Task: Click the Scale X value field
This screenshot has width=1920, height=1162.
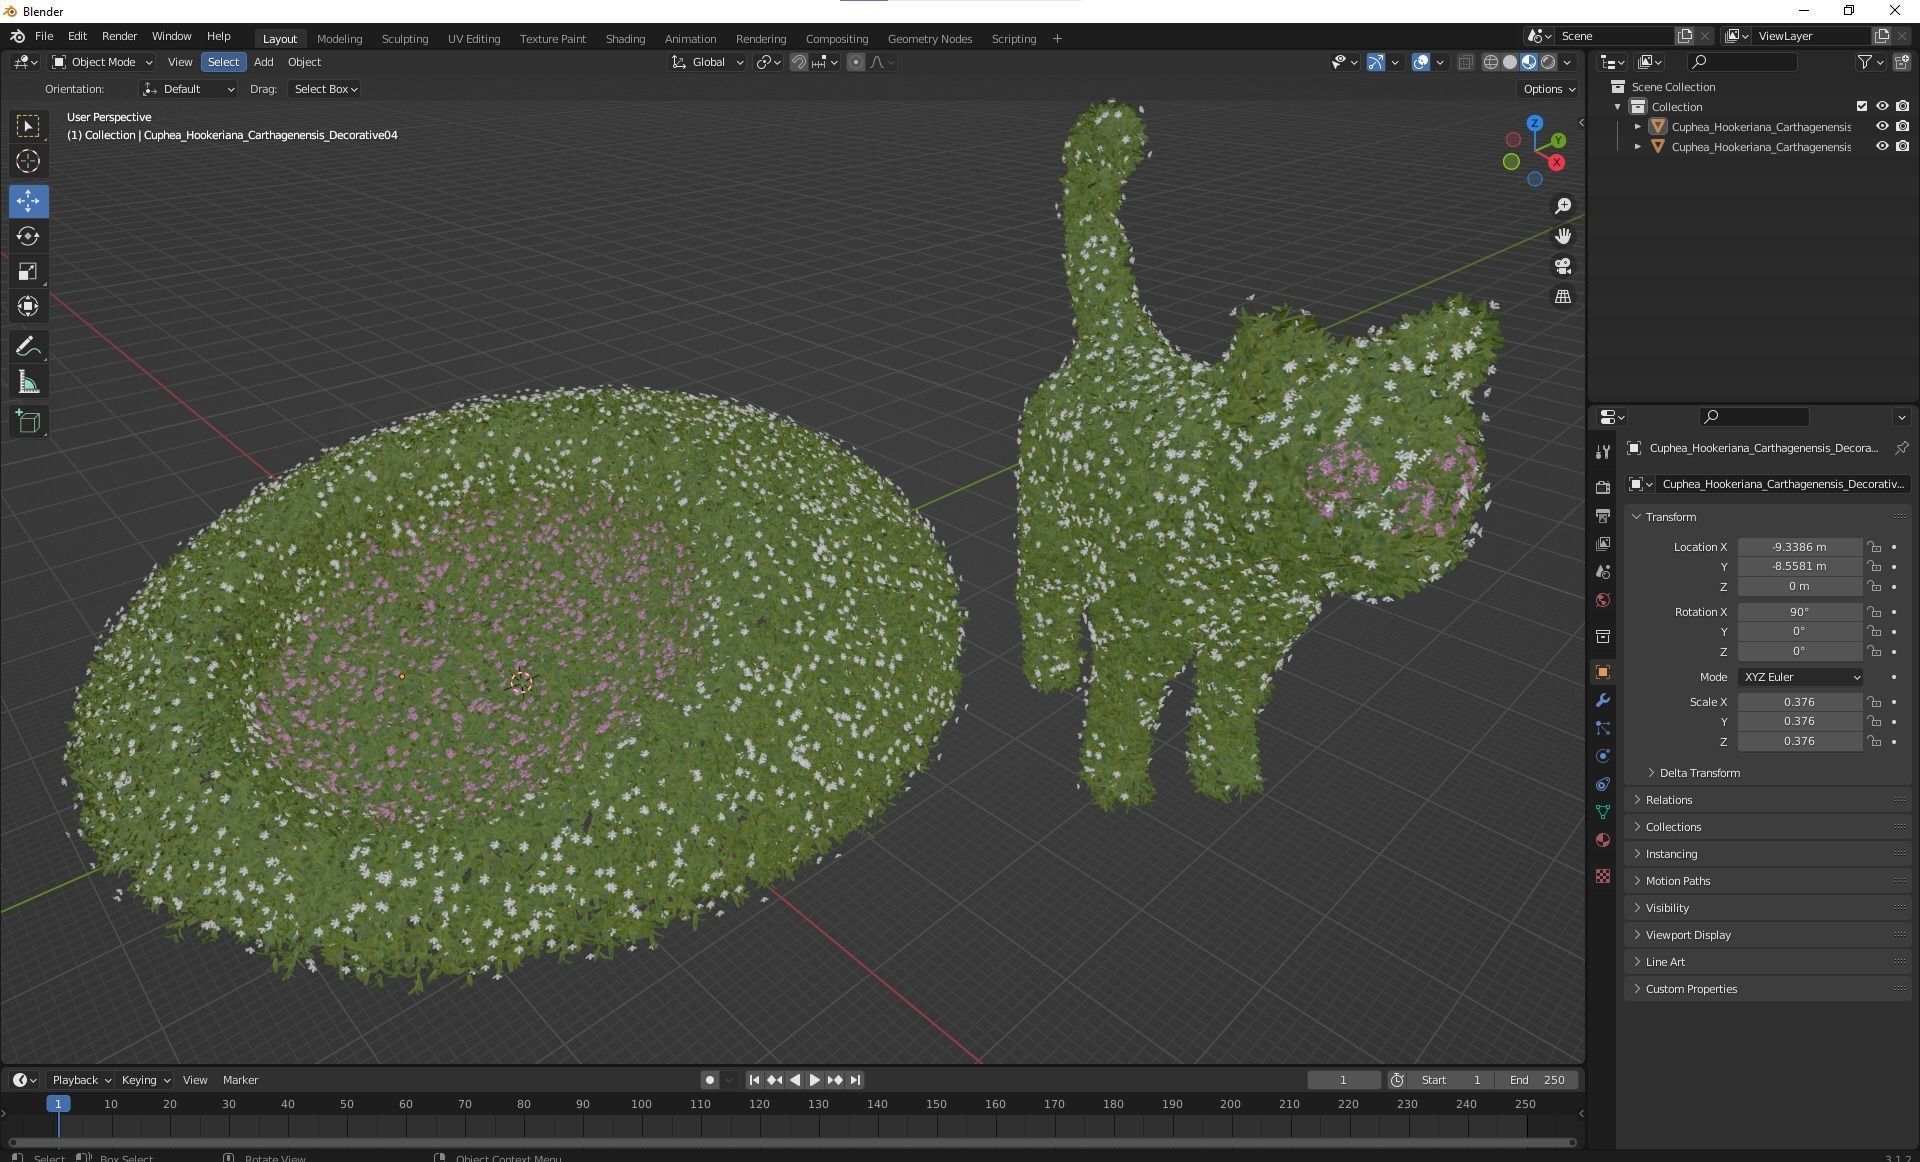Action: (x=1798, y=702)
